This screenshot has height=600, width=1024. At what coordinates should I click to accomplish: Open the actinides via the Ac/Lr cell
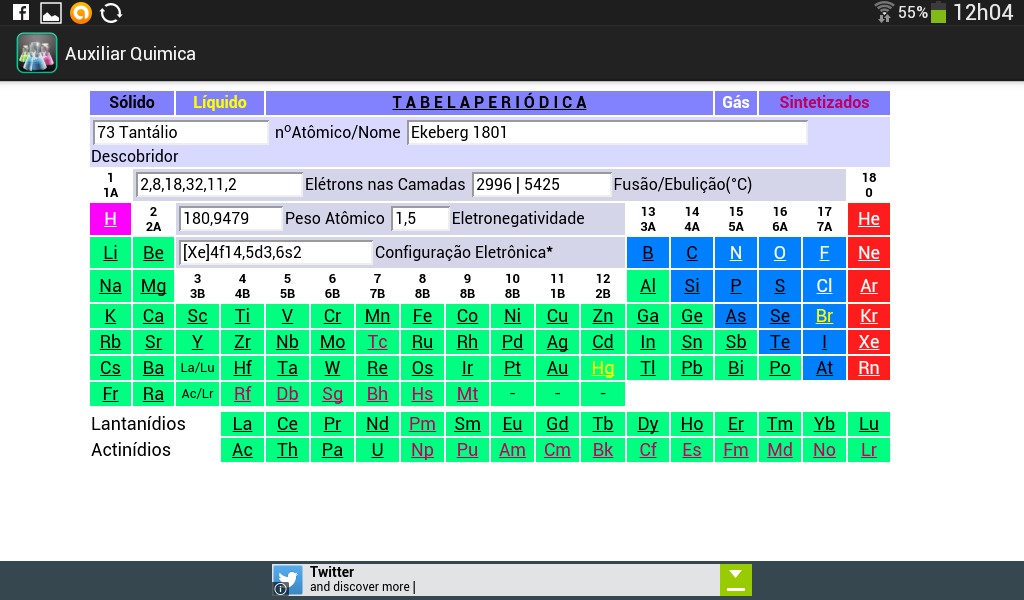[x=196, y=393]
